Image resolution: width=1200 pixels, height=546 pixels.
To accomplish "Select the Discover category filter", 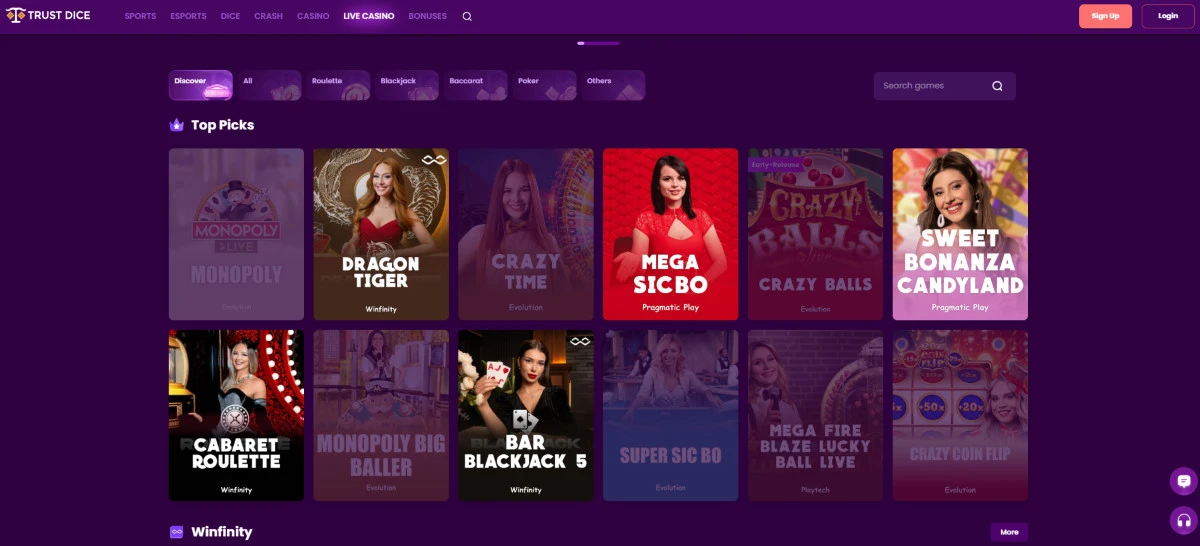I will [200, 85].
